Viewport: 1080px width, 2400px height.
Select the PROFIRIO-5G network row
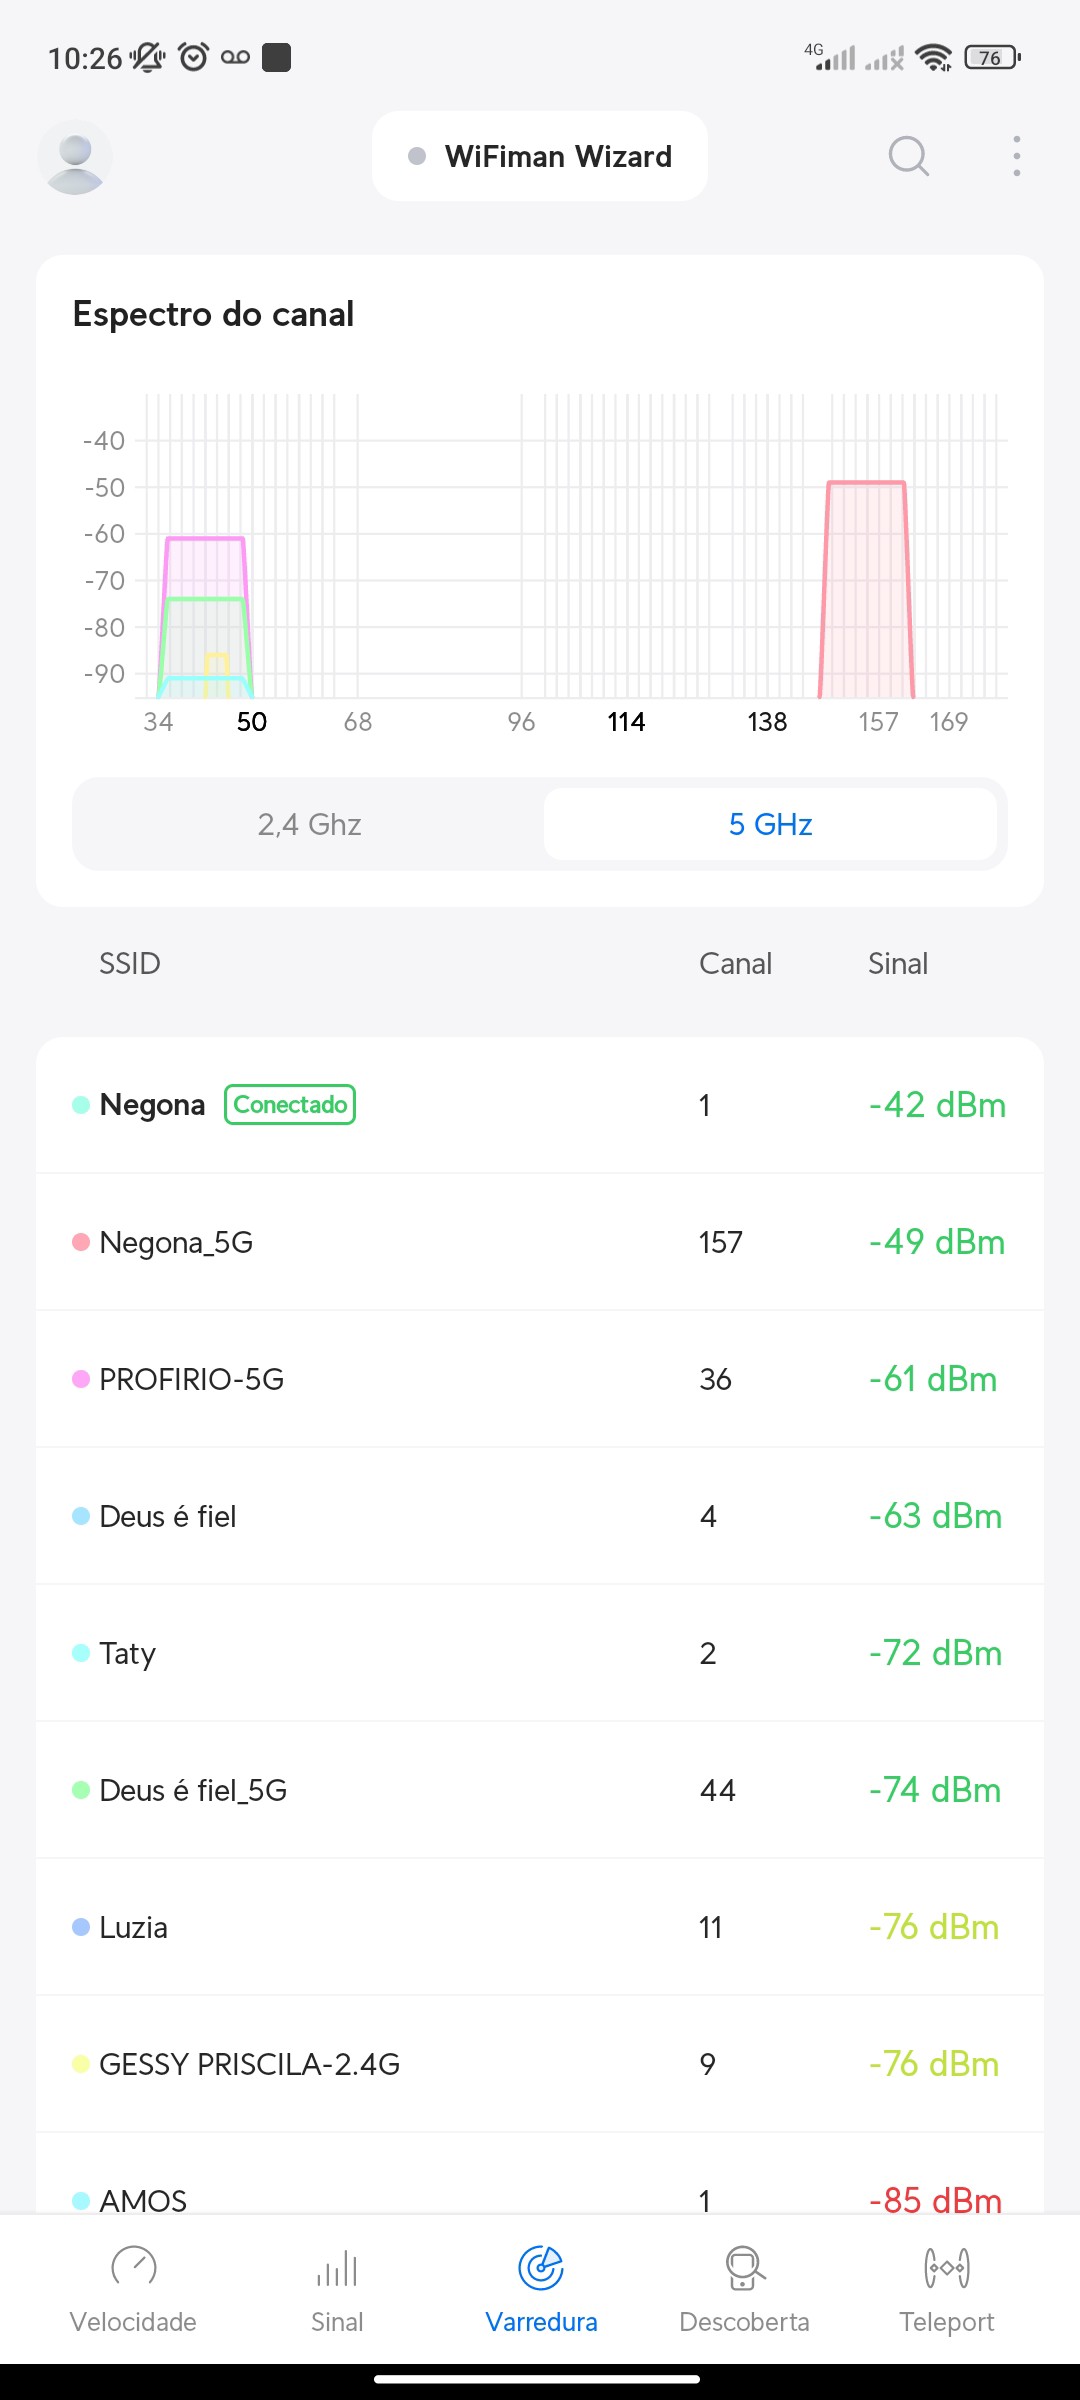point(540,1379)
